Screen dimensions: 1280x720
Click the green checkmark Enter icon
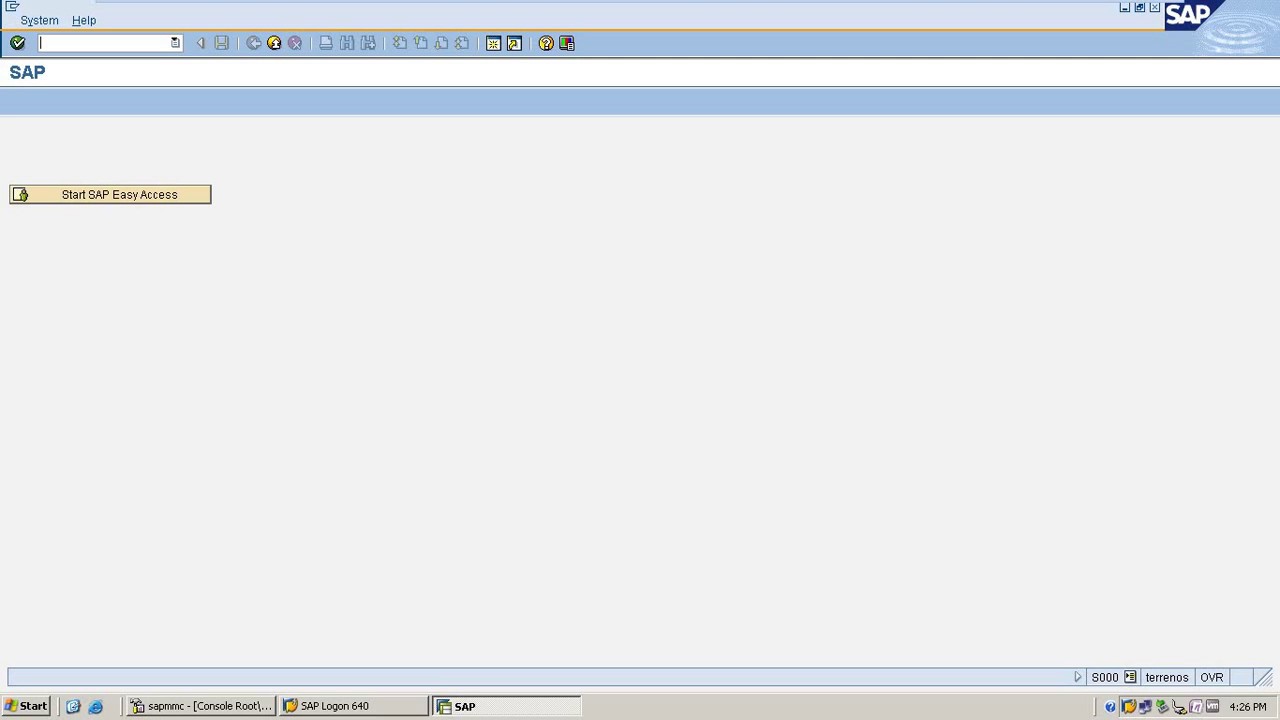(17, 43)
